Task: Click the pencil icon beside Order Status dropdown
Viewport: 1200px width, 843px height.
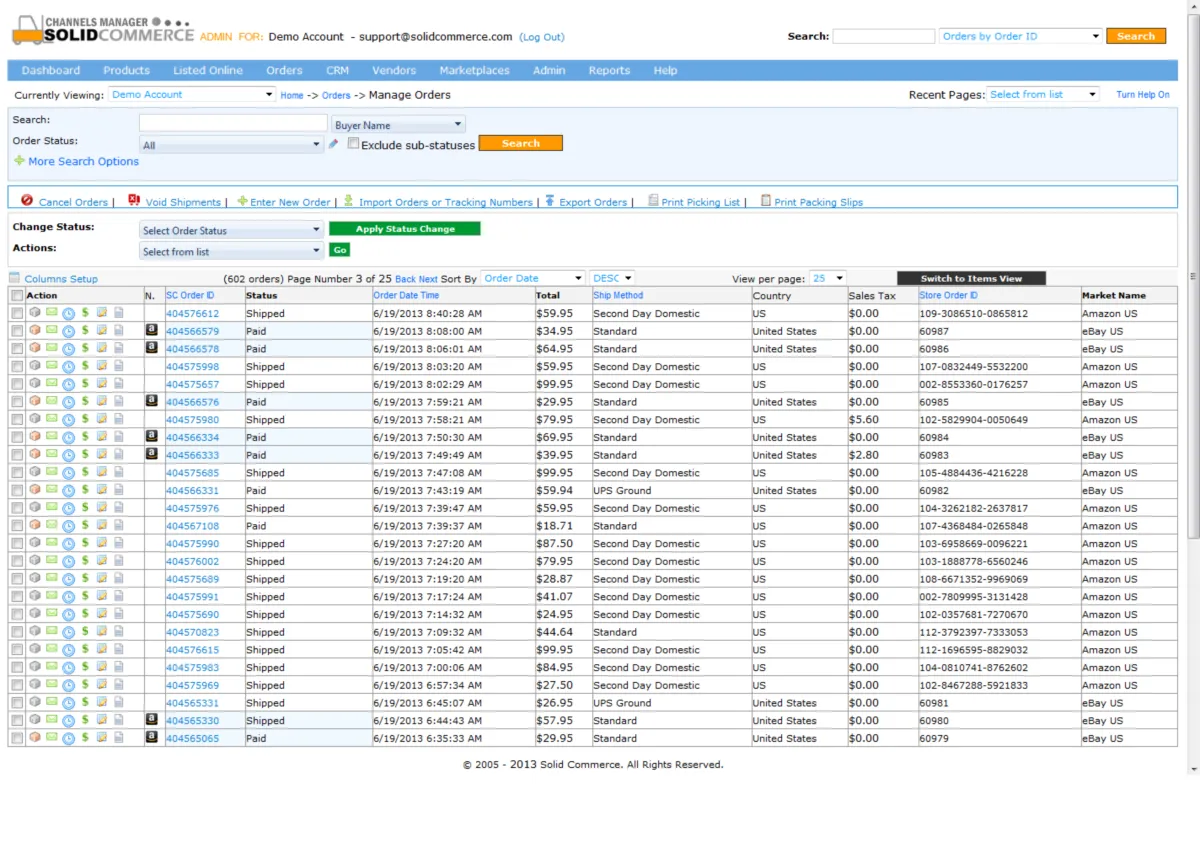Action: 334,144
